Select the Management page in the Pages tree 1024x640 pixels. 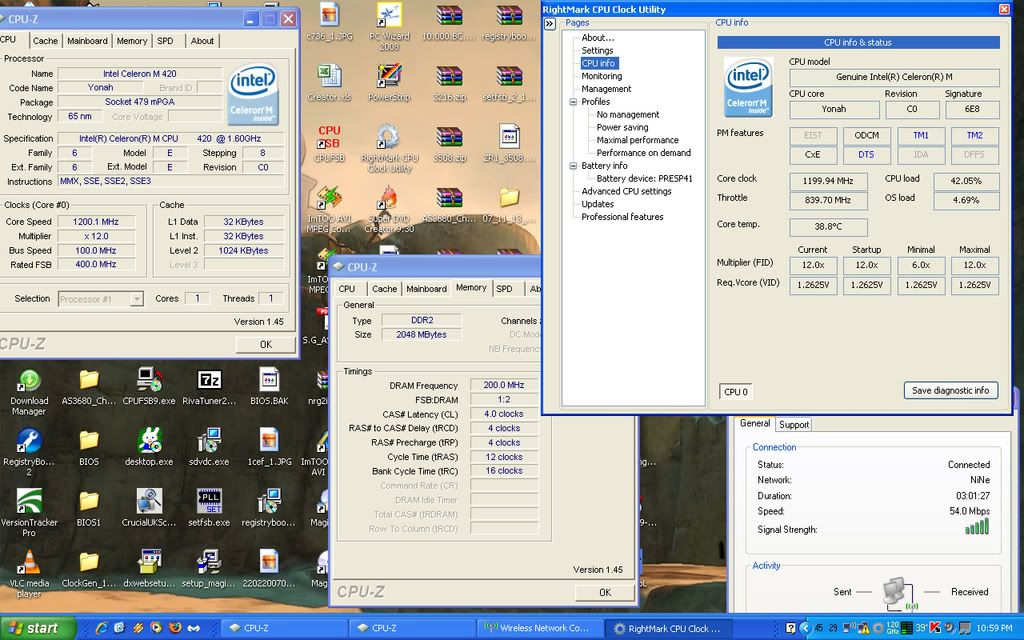click(x=606, y=89)
